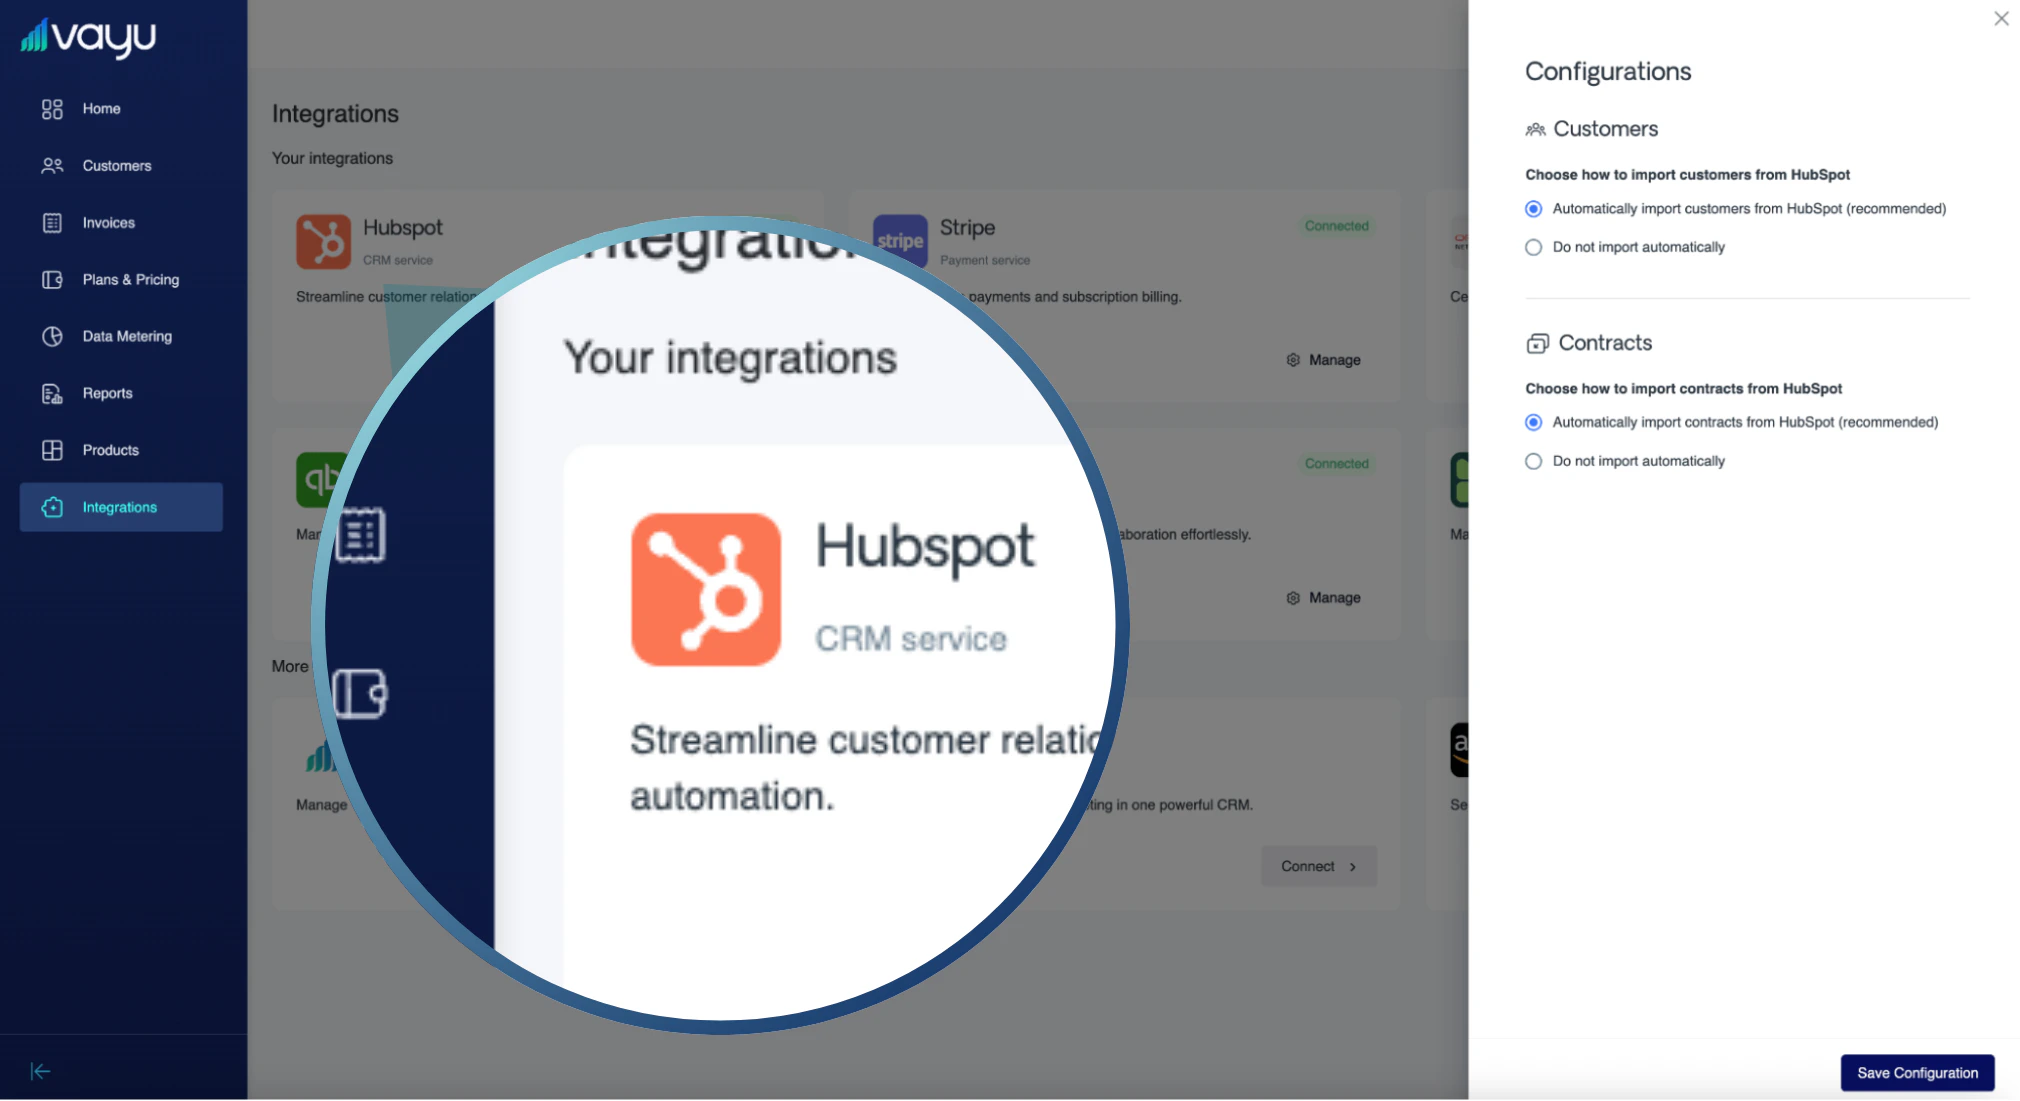Open Integrations section

tap(121, 508)
